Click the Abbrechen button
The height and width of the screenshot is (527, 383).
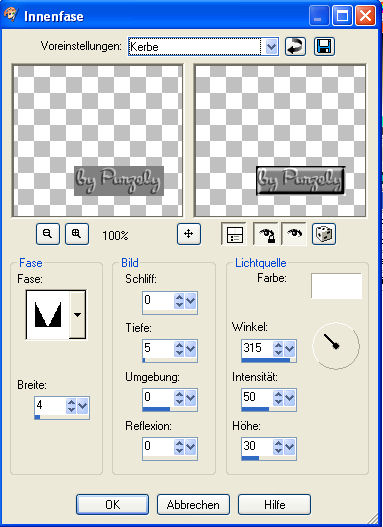[x=193, y=504]
